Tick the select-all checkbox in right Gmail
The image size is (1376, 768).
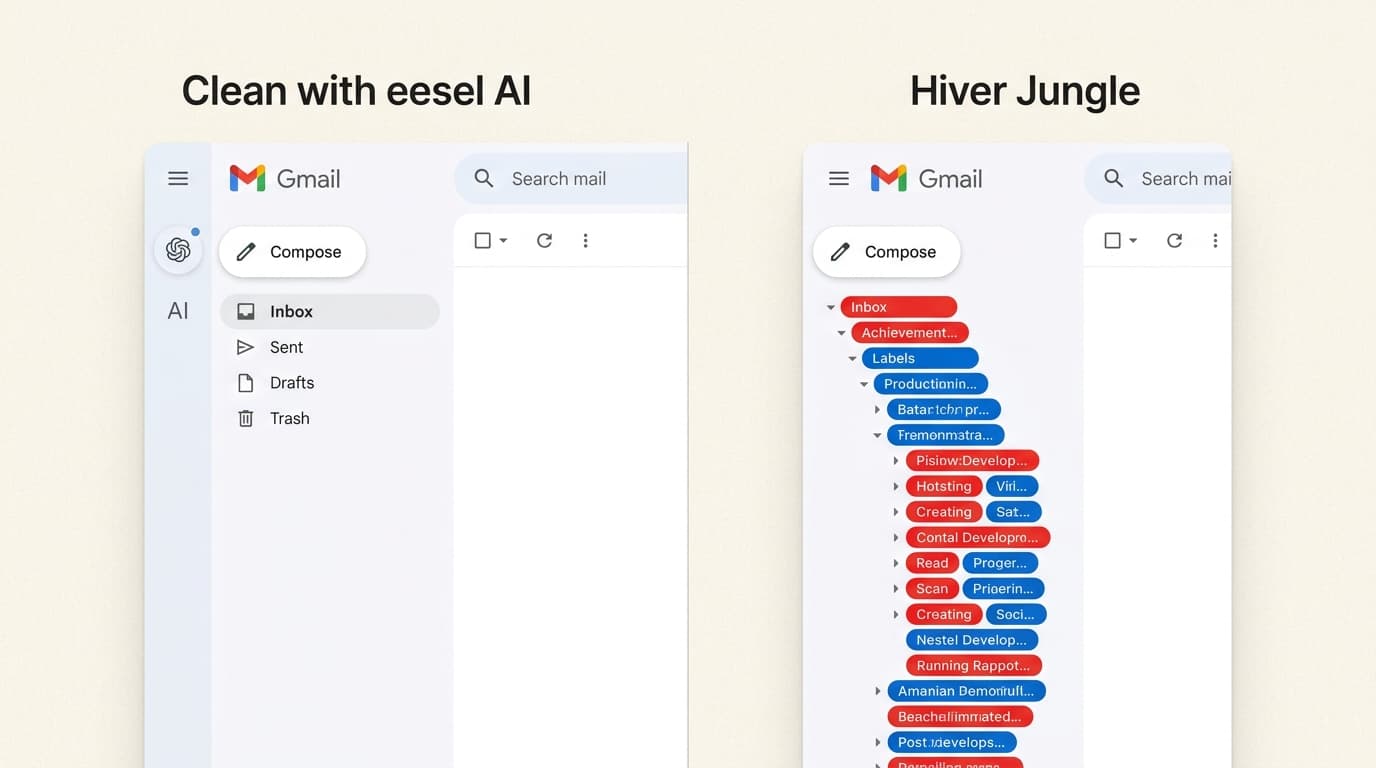(x=1112, y=240)
